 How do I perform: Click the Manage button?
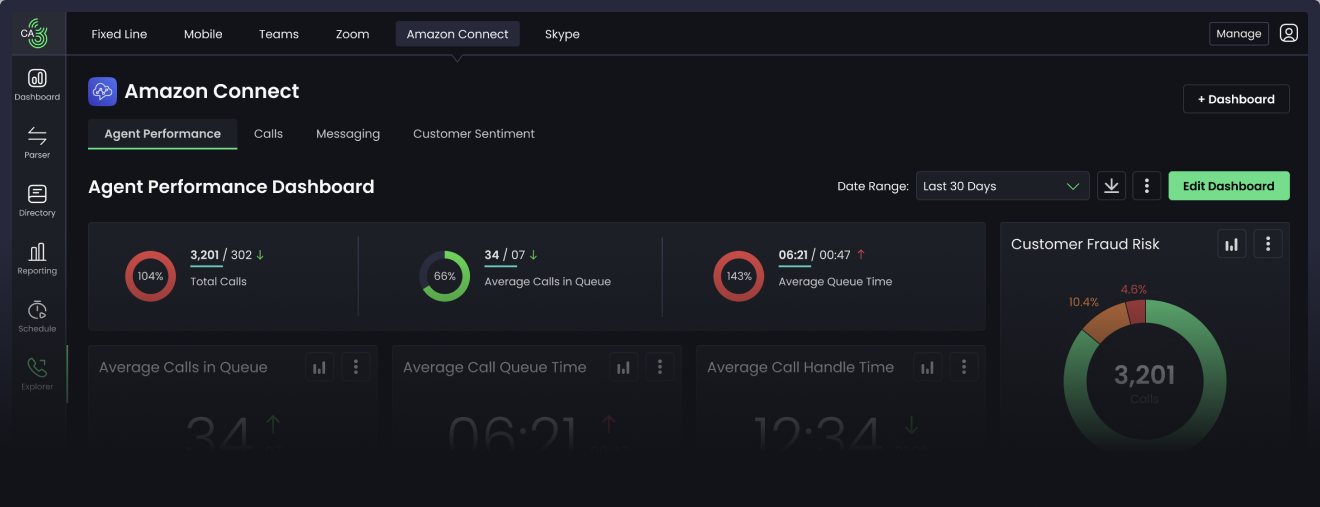coord(1239,34)
